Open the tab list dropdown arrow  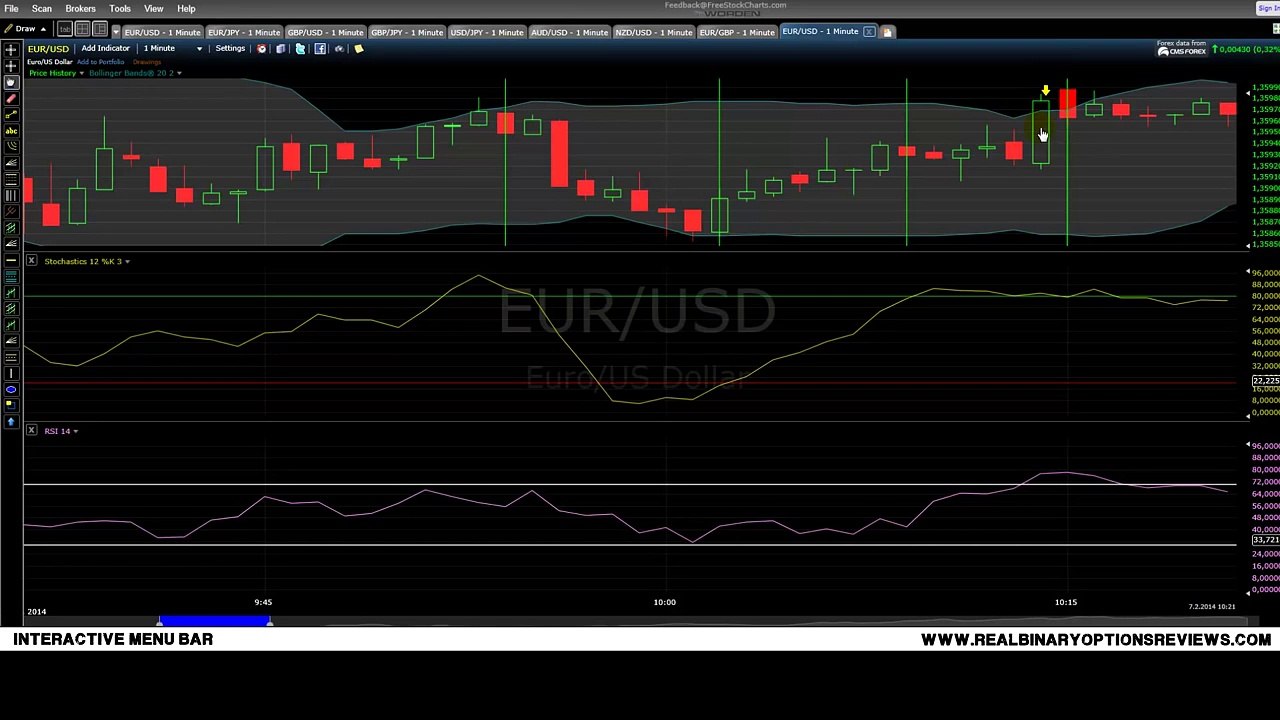coord(116,32)
